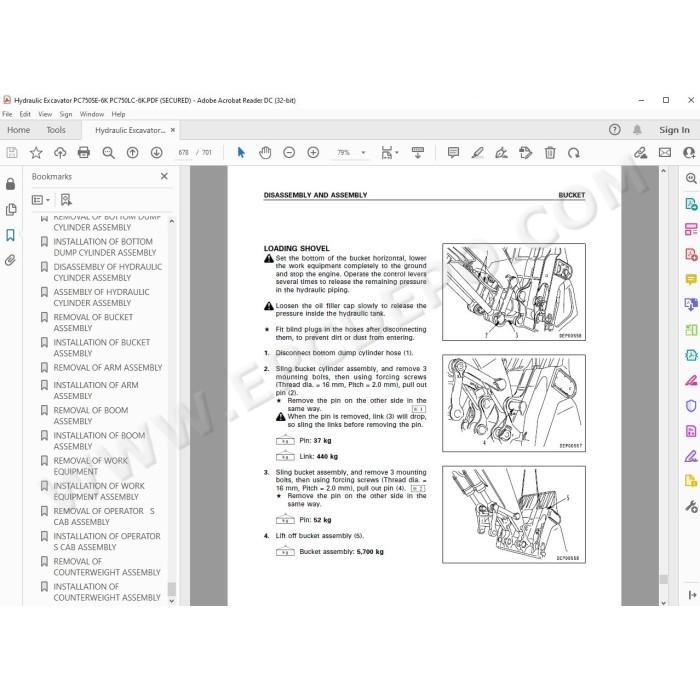Open REMOVAL OF ARM ASSEMBLY bookmark
The width and height of the screenshot is (700, 700).
coord(108,367)
